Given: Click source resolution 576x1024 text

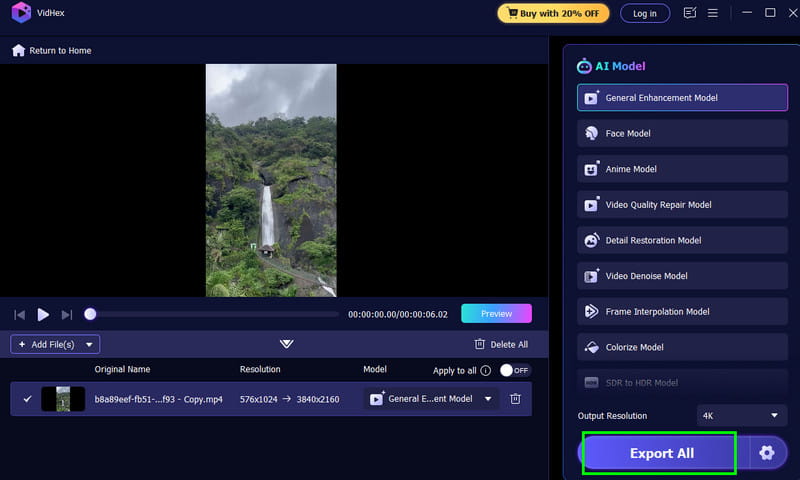Looking at the screenshot, I should pos(259,399).
